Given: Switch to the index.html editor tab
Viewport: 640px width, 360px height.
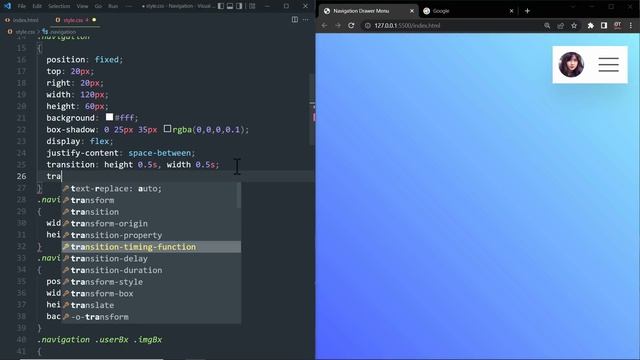Looking at the screenshot, I should [22, 20].
